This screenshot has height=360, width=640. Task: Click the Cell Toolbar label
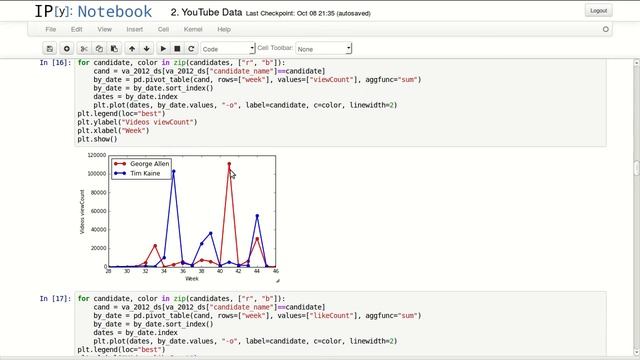coord(275,48)
